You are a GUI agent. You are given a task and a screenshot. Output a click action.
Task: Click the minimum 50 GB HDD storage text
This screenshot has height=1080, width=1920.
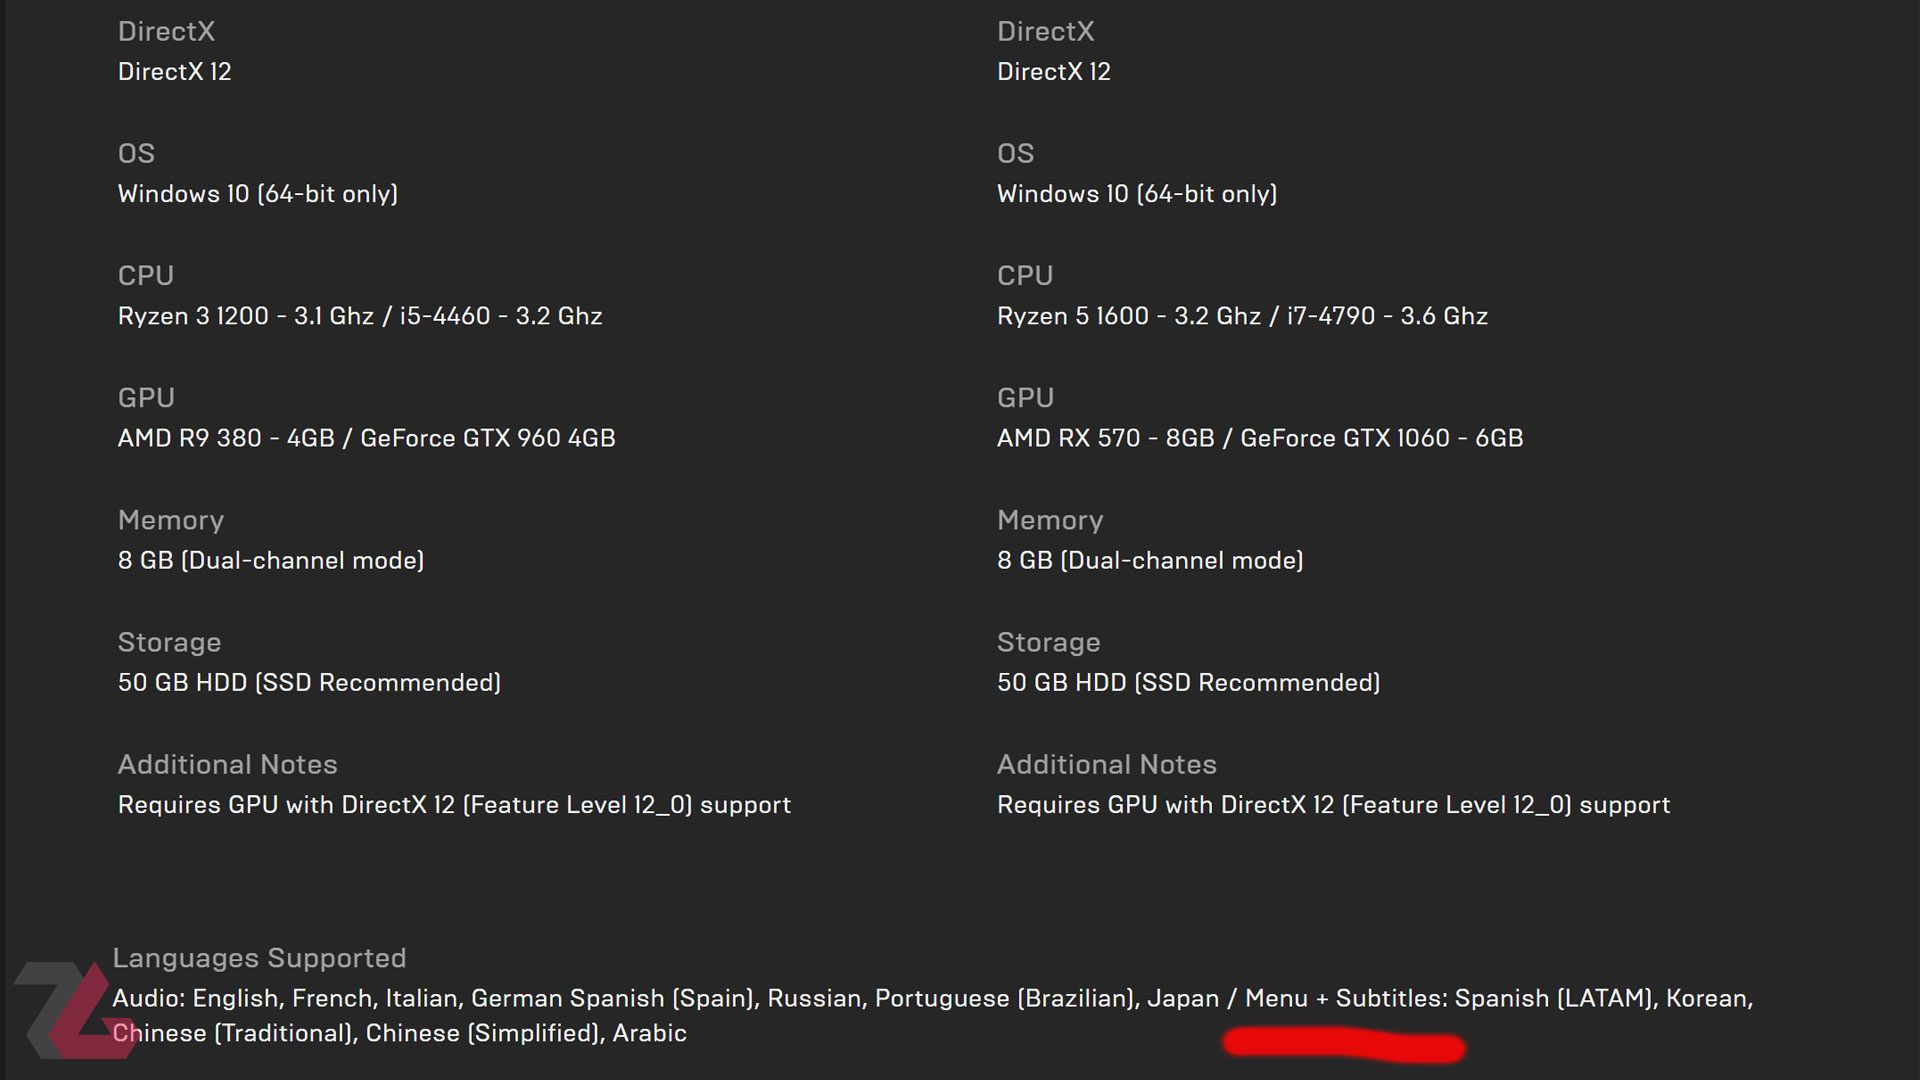[309, 683]
